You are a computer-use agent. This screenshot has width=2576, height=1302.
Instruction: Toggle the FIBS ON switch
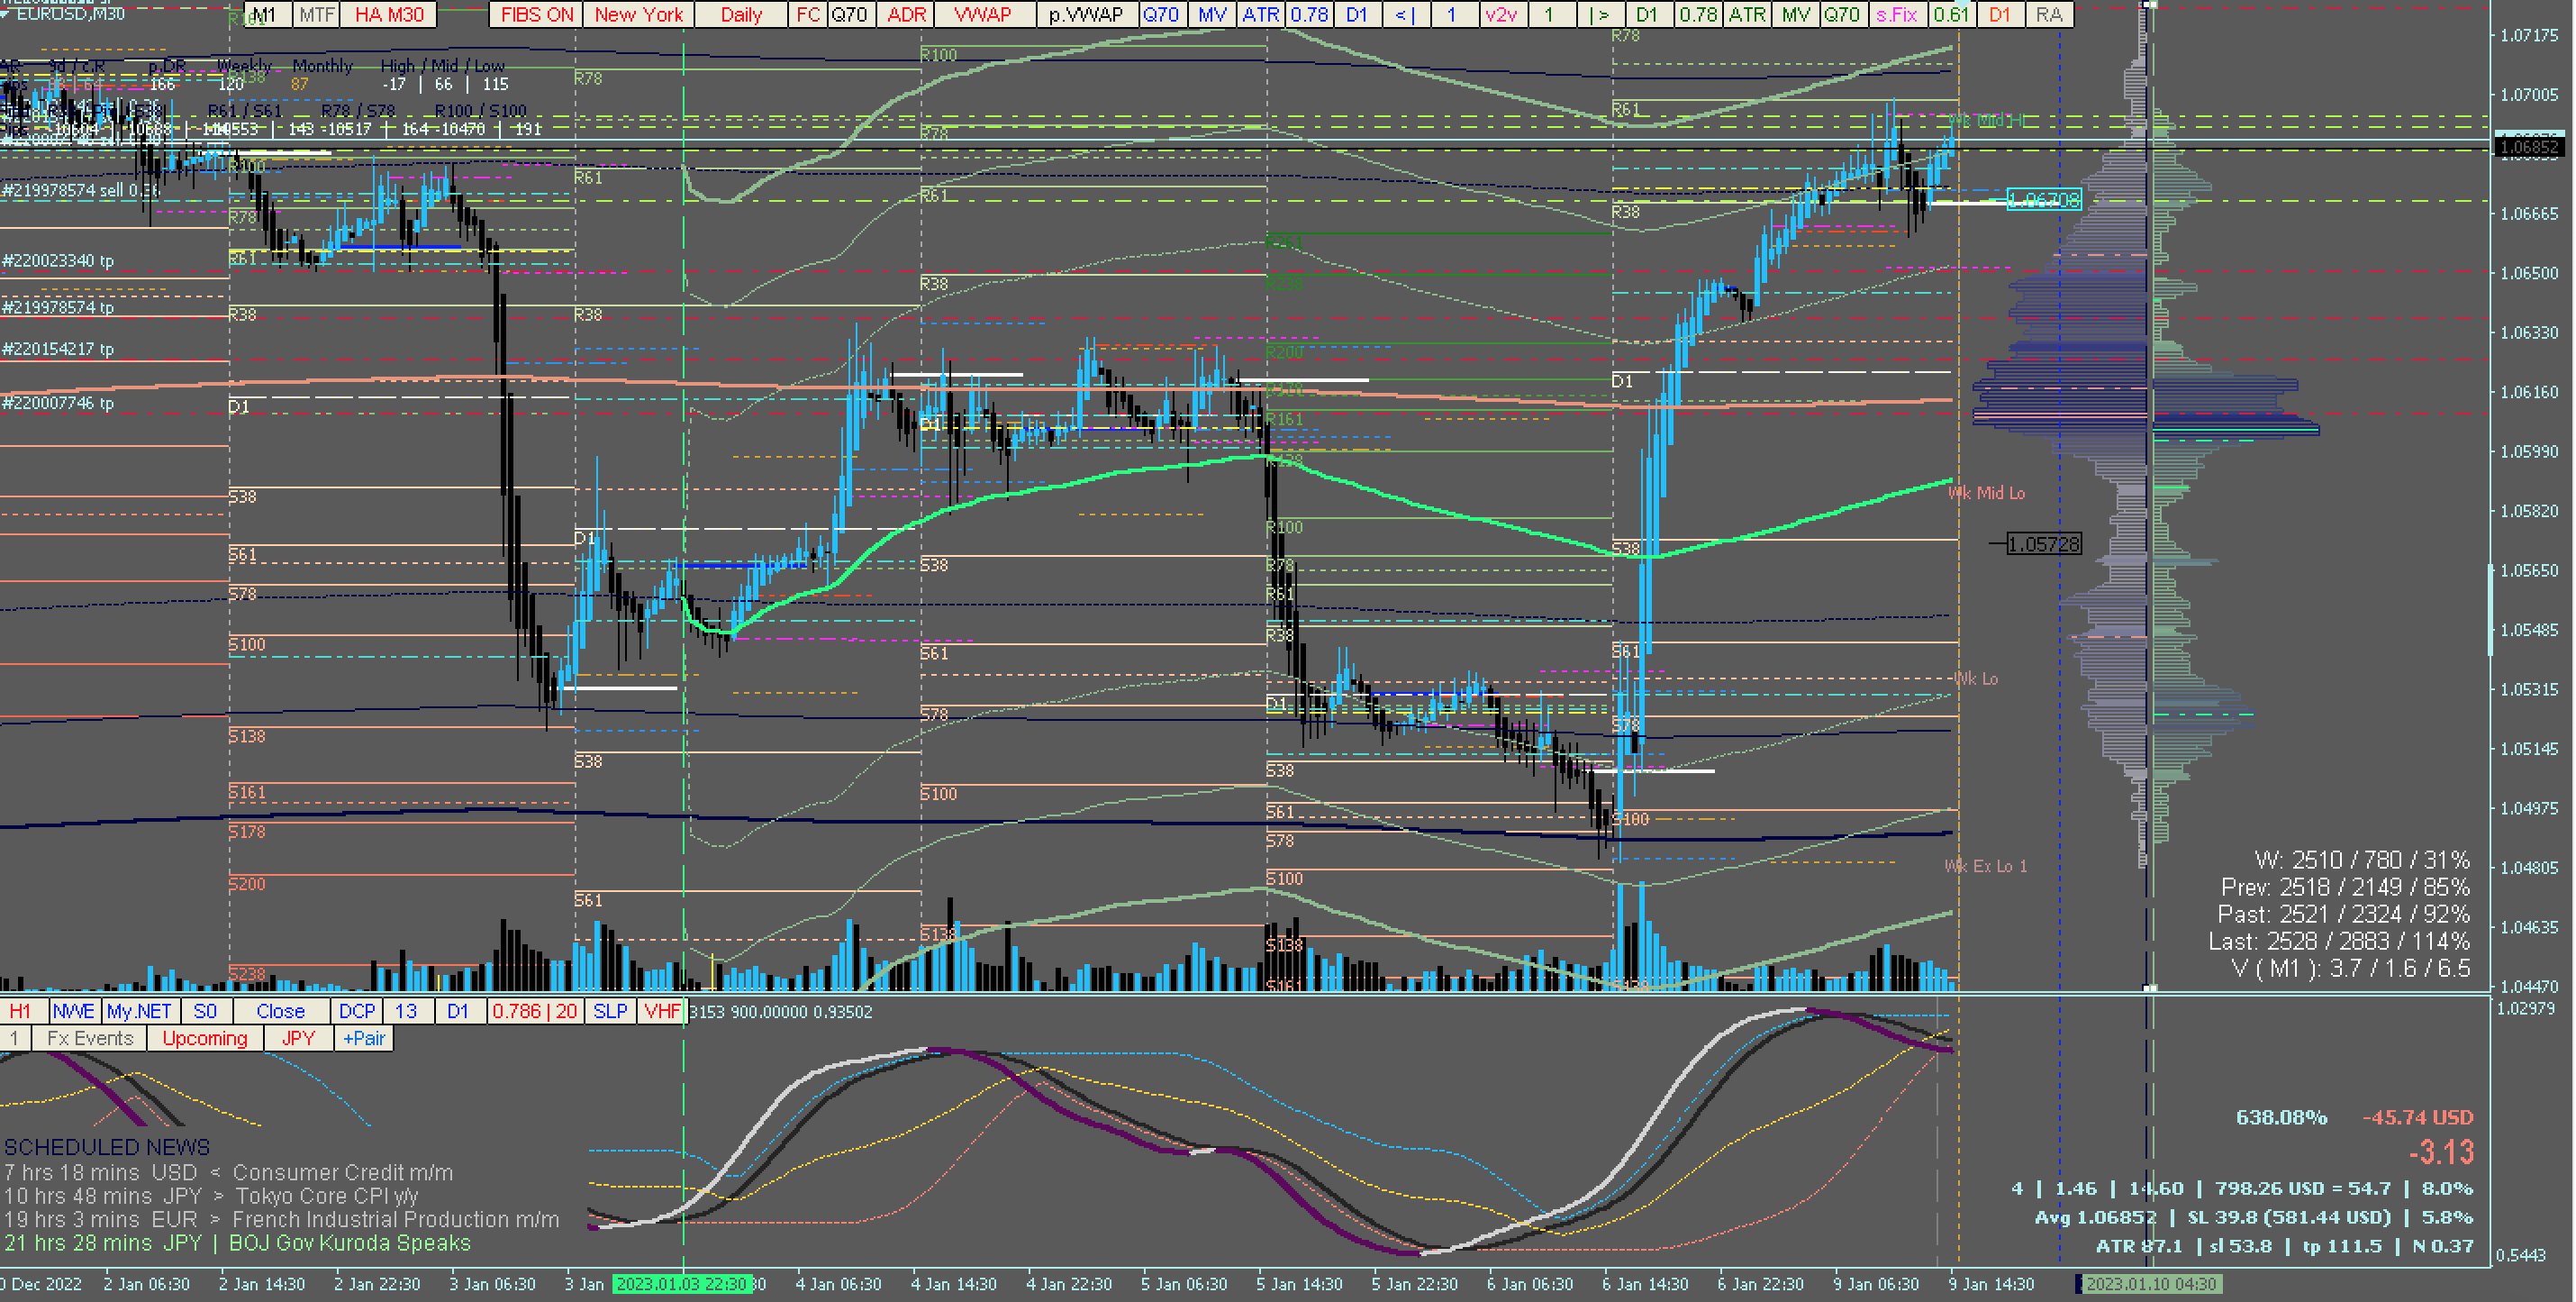[x=536, y=15]
